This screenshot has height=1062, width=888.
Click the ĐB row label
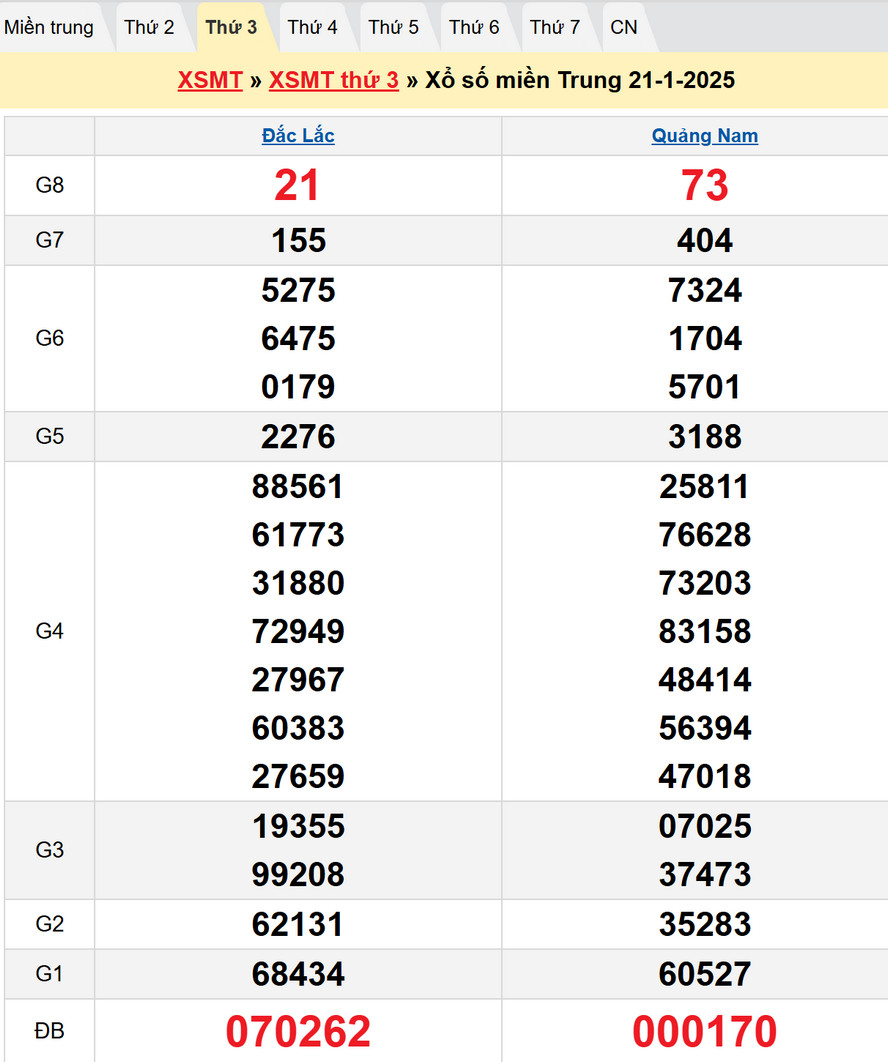point(49,1031)
